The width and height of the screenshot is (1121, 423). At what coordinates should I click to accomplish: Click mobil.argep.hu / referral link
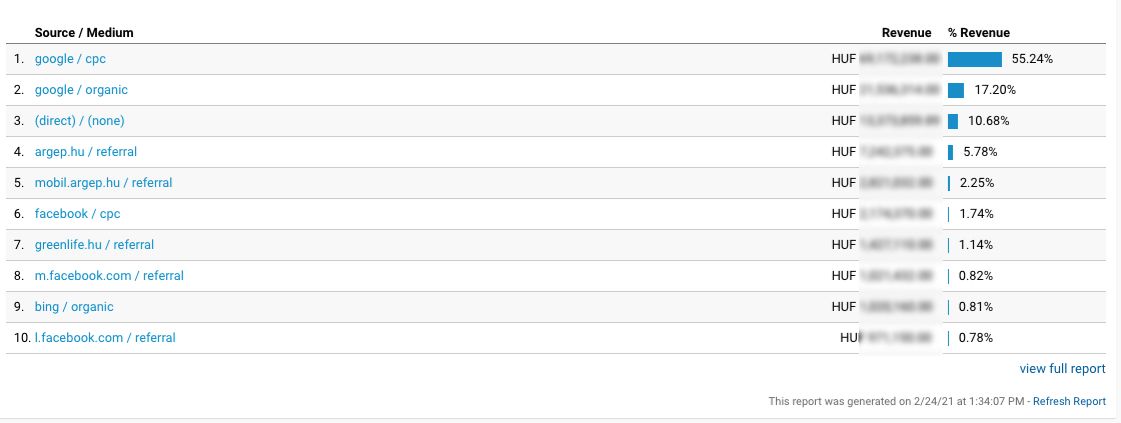pyautogui.click(x=103, y=183)
